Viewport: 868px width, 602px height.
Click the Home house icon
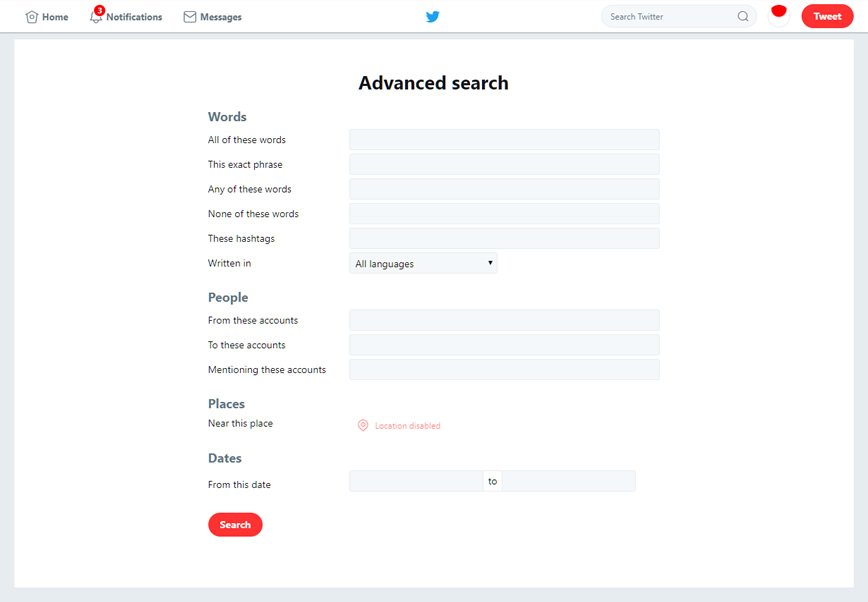32,17
